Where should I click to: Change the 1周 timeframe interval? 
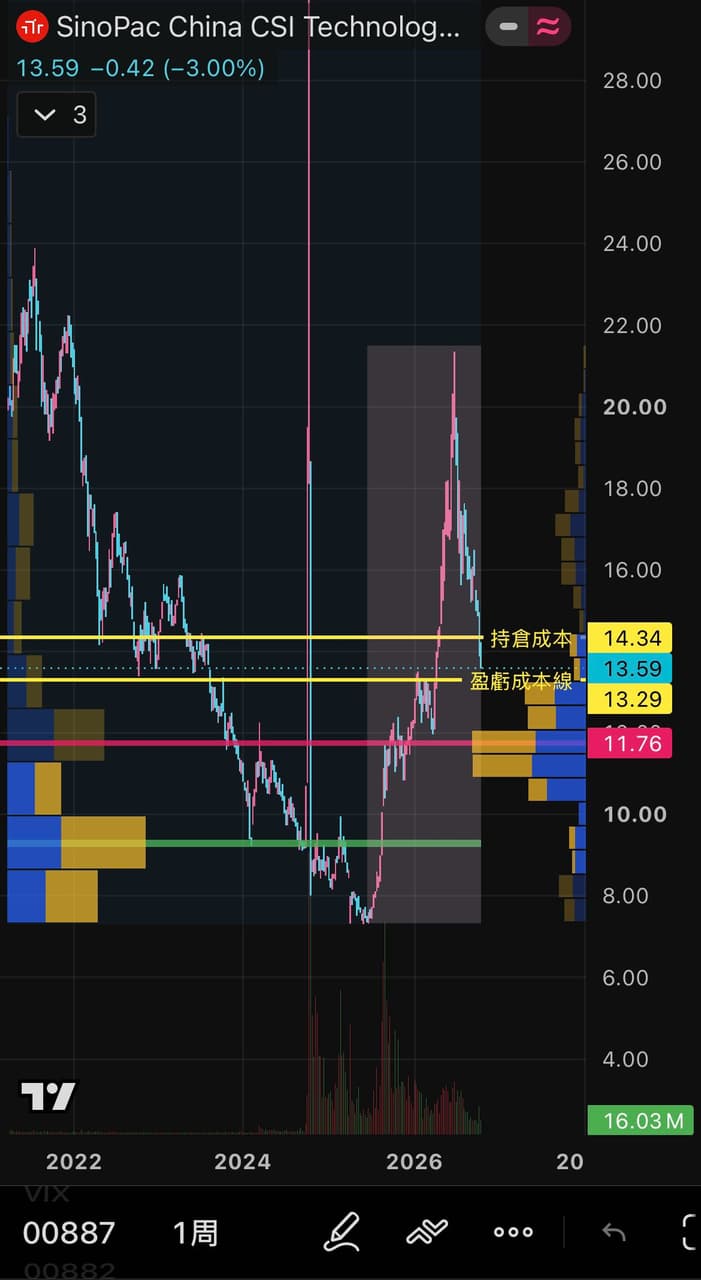[195, 1233]
